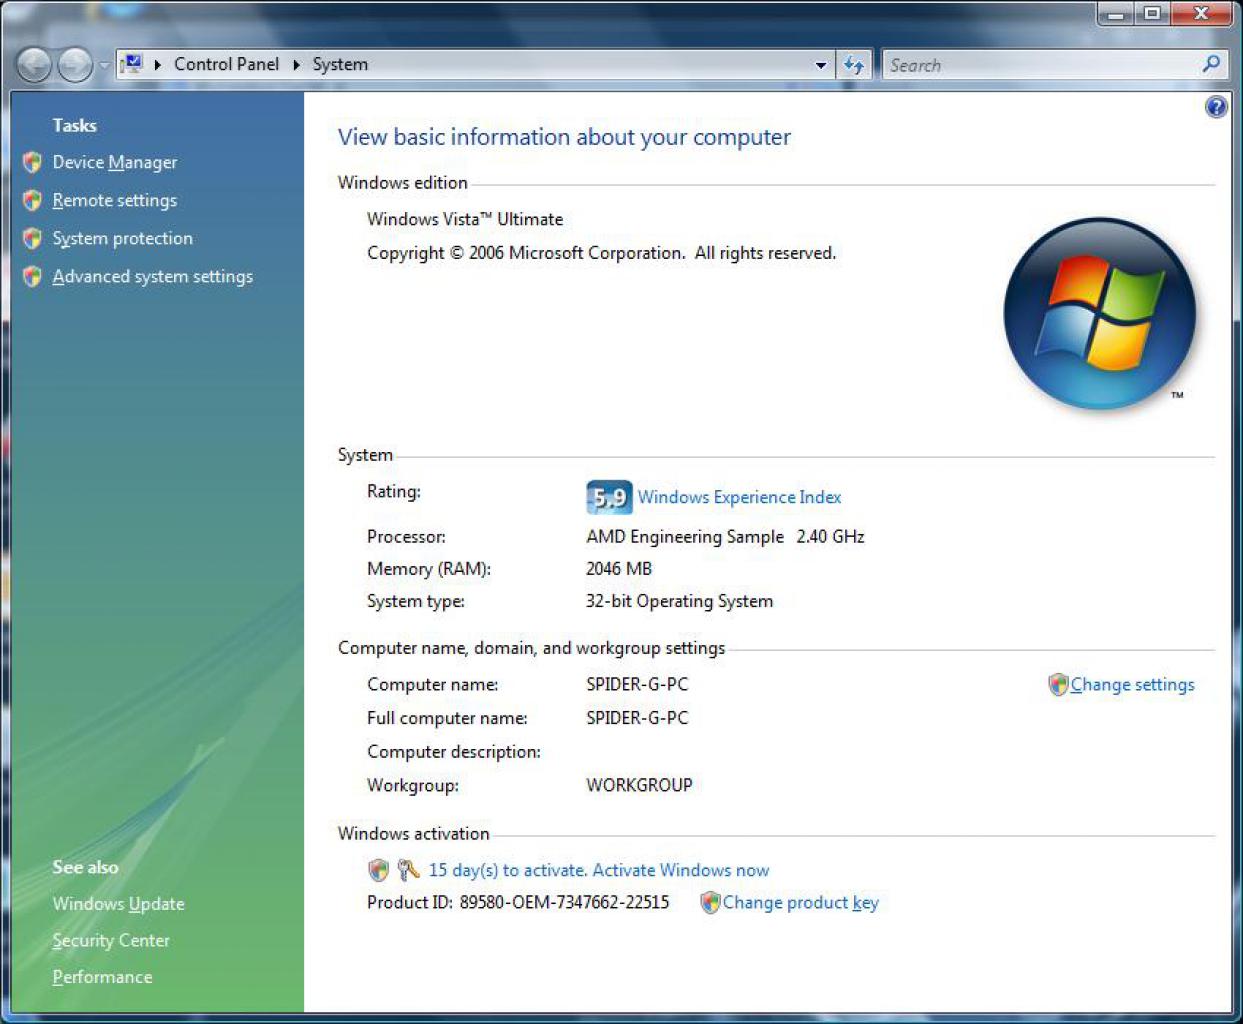The width and height of the screenshot is (1243, 1024).
Task: Open Remote settings link
Action: [x=115, y=200]
